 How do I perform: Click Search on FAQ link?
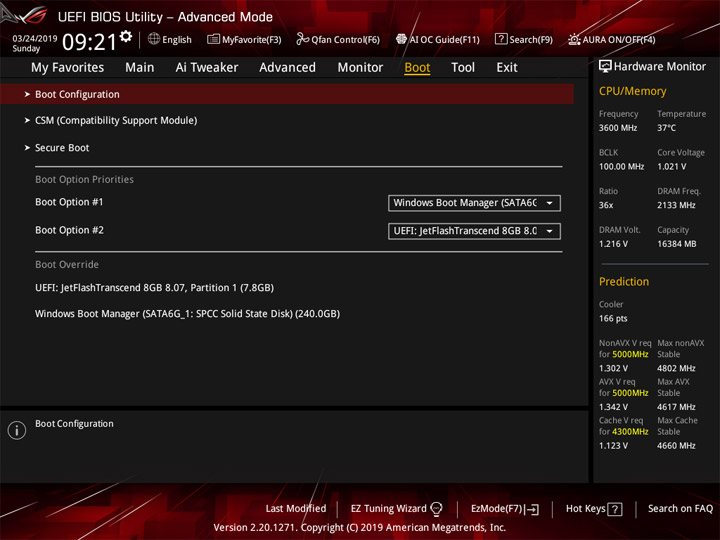coord(681,509)
